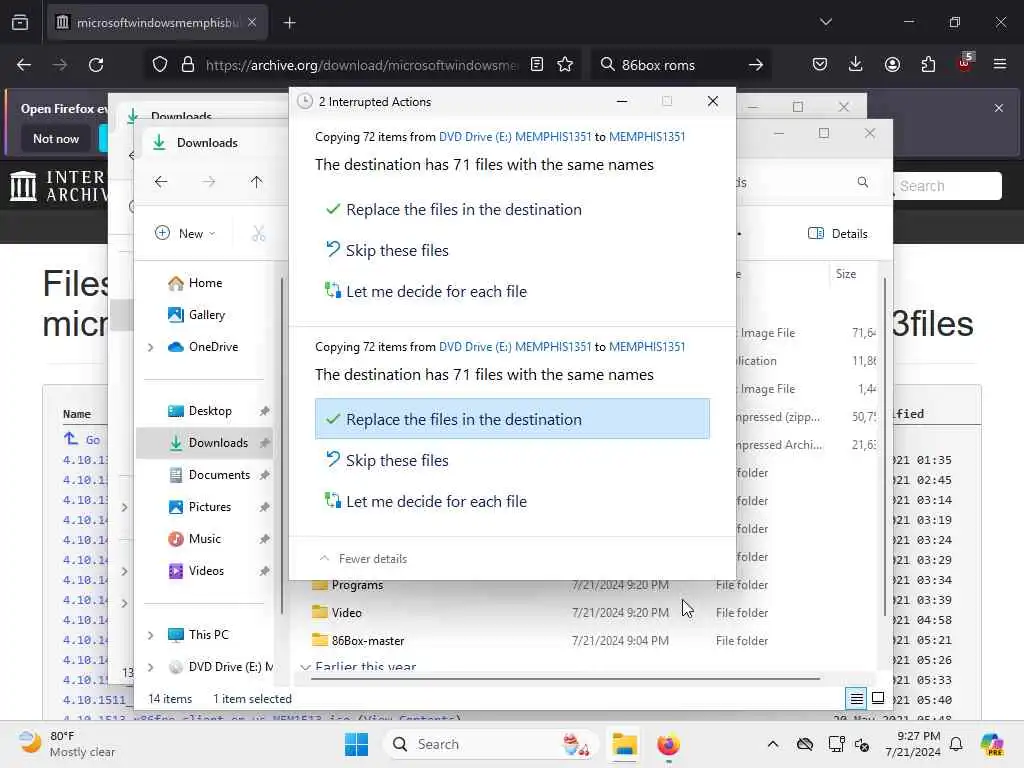
Task: Close the Firefox notification bar
Action: point(999,108)
